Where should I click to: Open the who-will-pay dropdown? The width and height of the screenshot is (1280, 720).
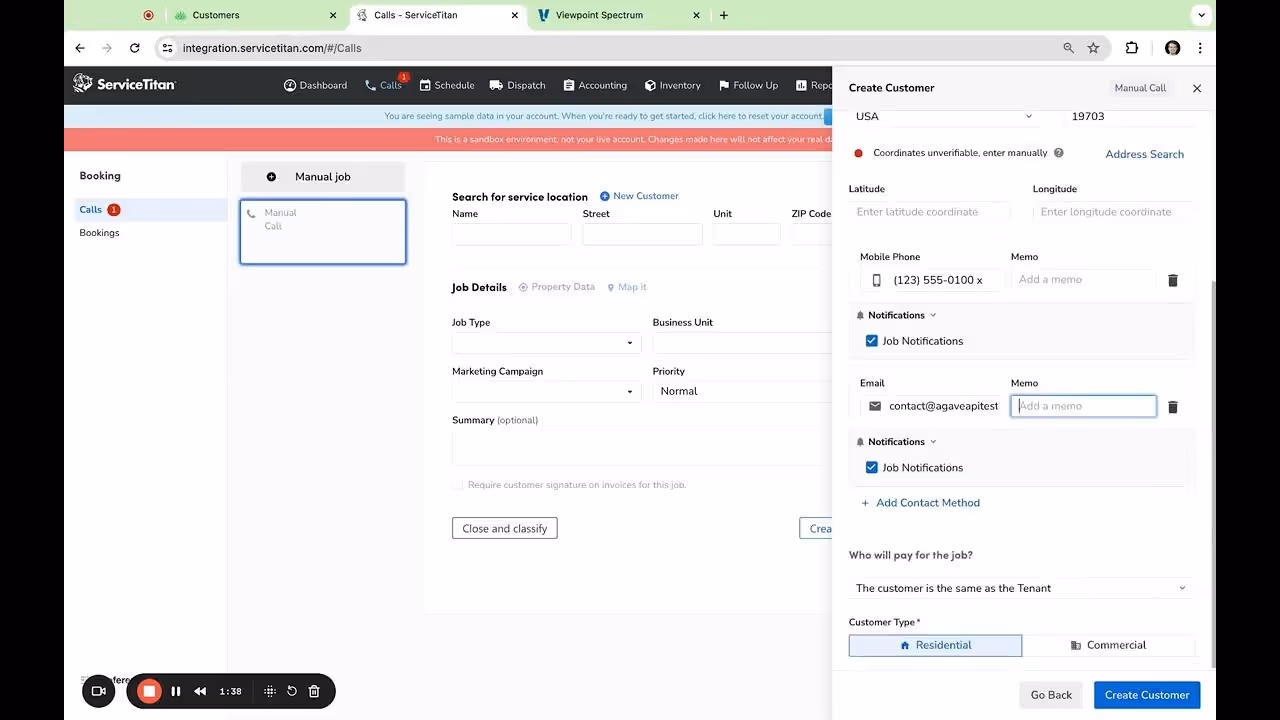coord(1021,588)
